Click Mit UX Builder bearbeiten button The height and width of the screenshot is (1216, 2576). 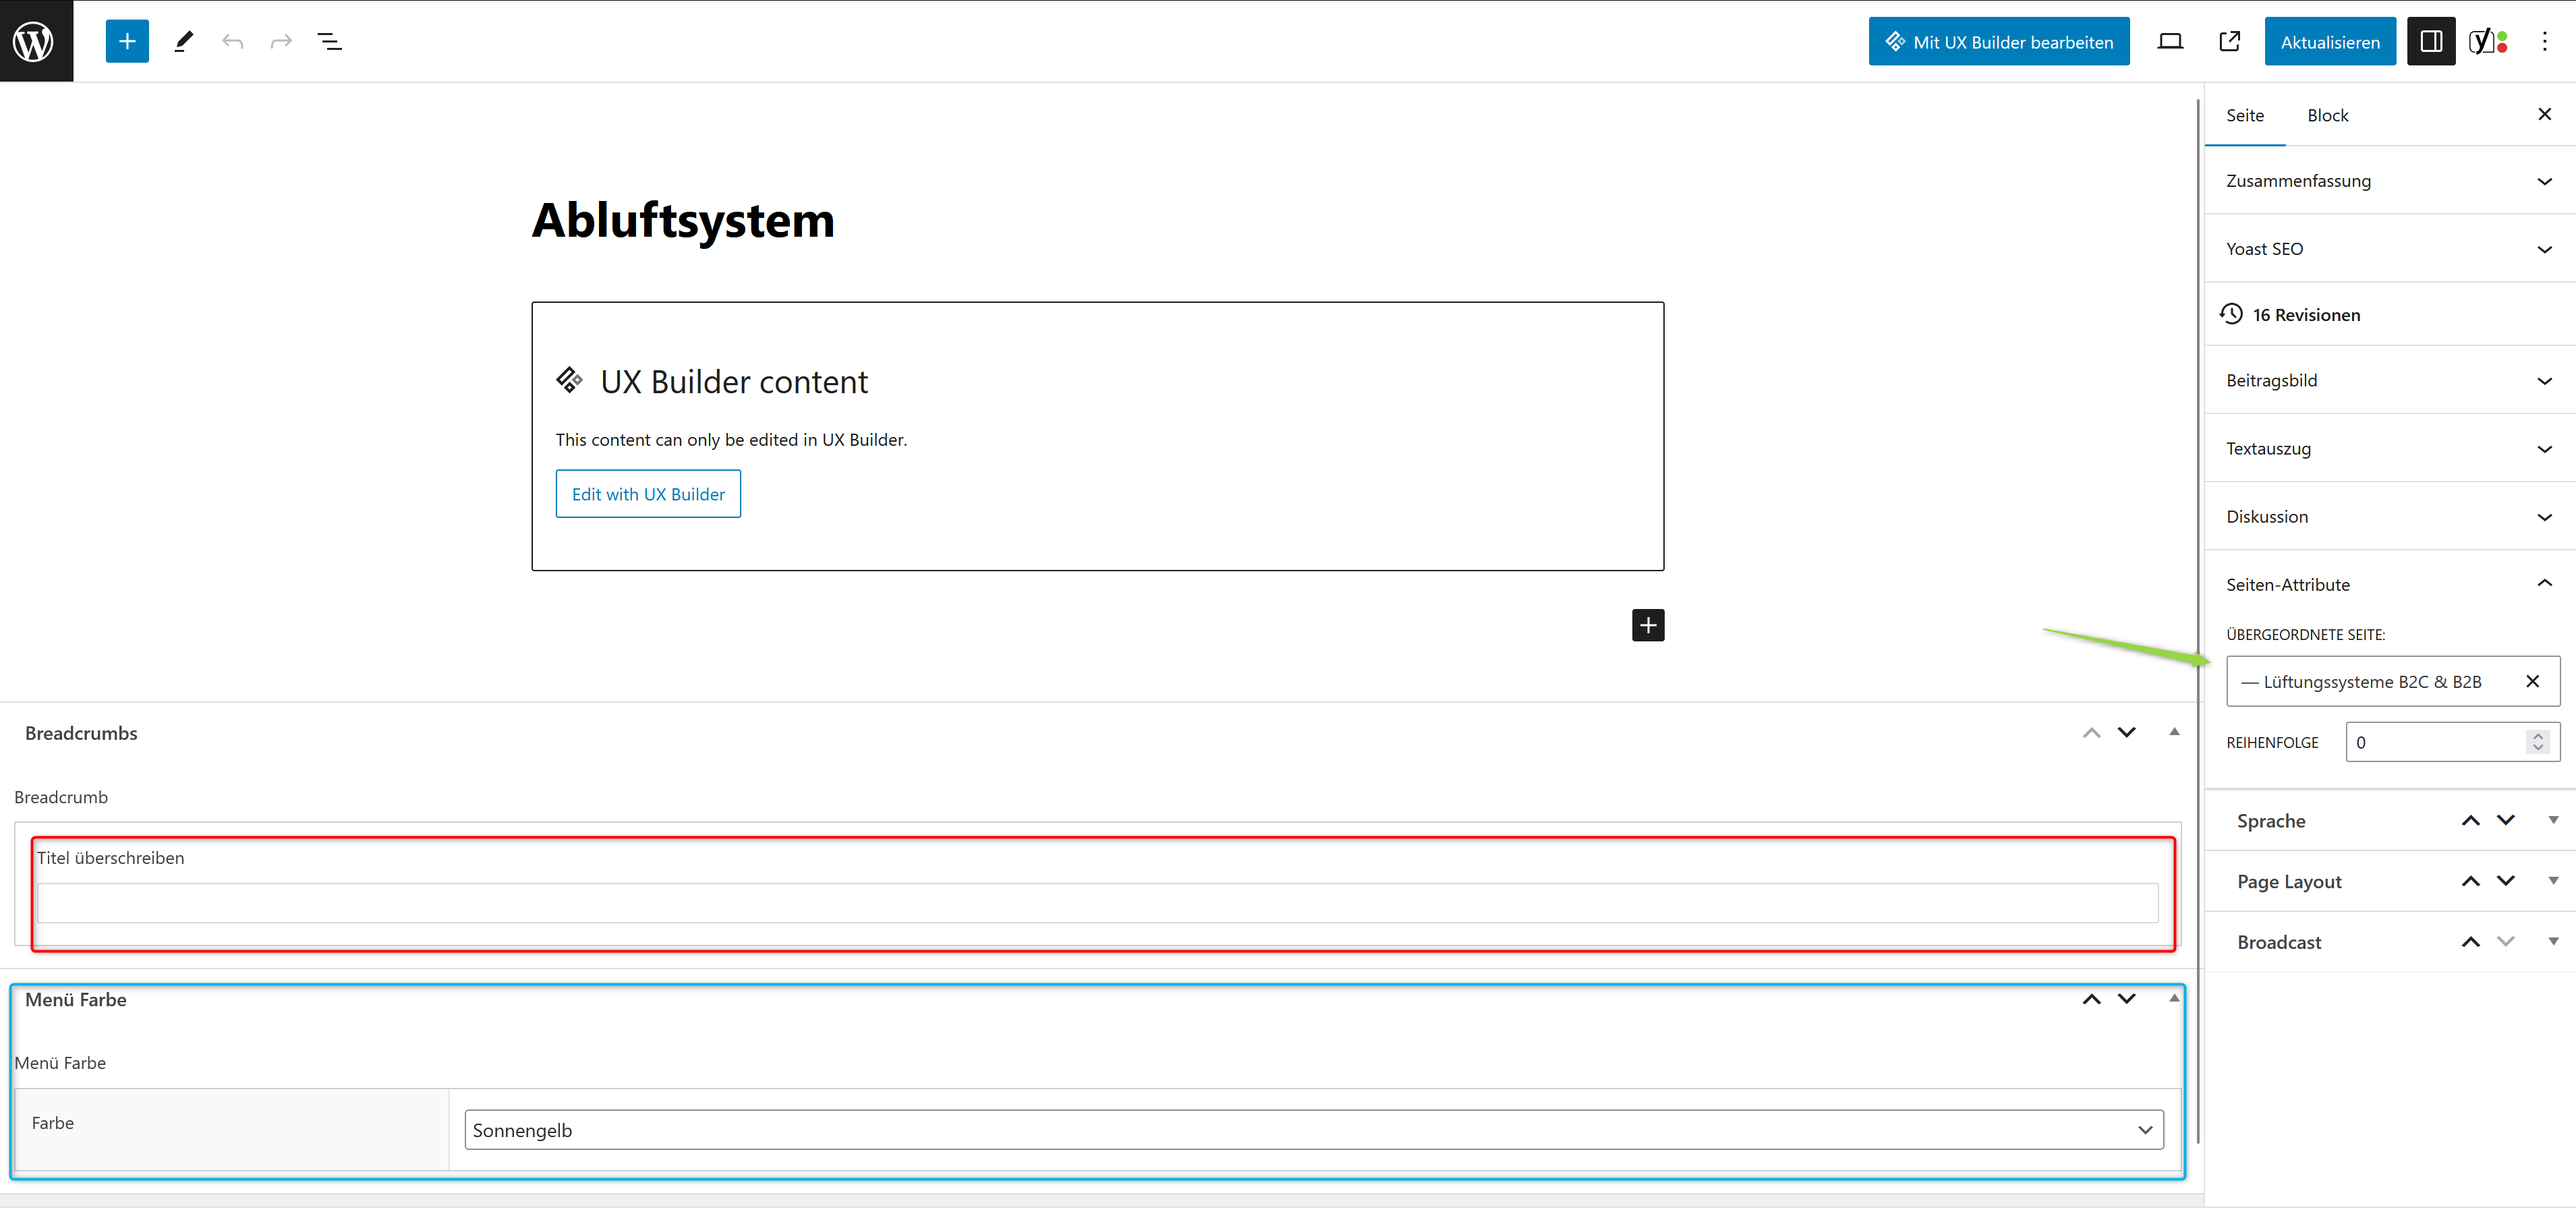click(x=1999, y=41)
